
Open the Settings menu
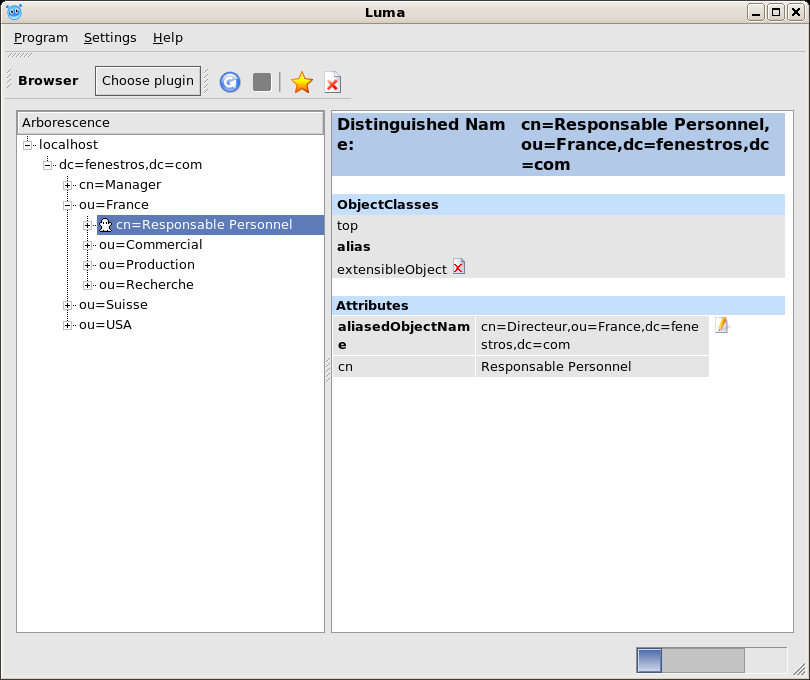pos(110,38)
